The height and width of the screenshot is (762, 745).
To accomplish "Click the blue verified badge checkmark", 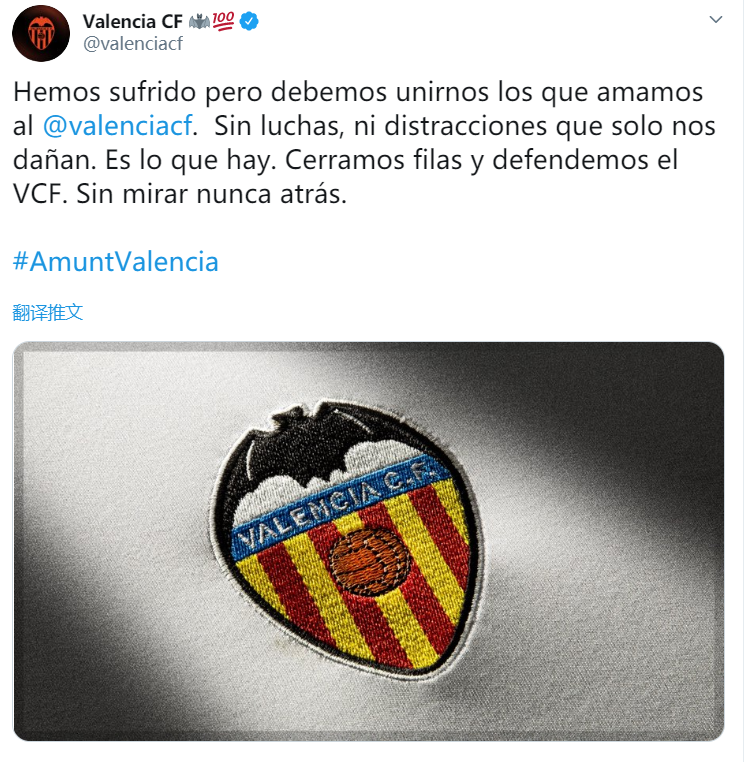I will coord(249,21).
